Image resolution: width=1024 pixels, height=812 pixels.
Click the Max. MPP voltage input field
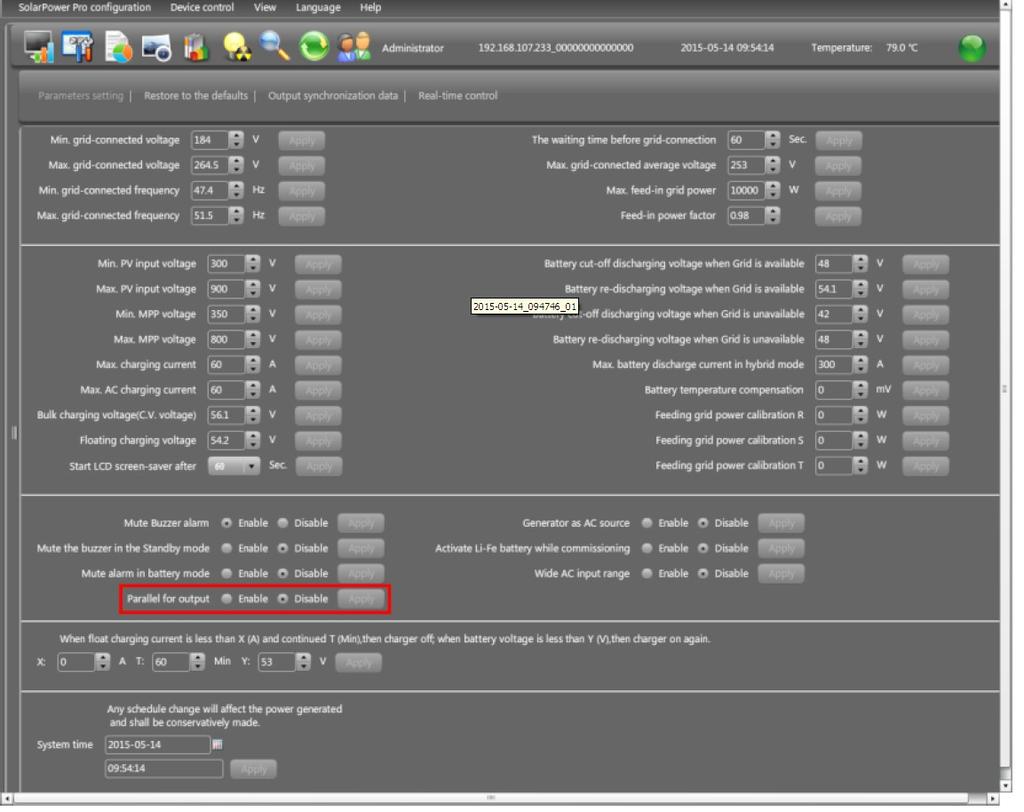point(227,340)
